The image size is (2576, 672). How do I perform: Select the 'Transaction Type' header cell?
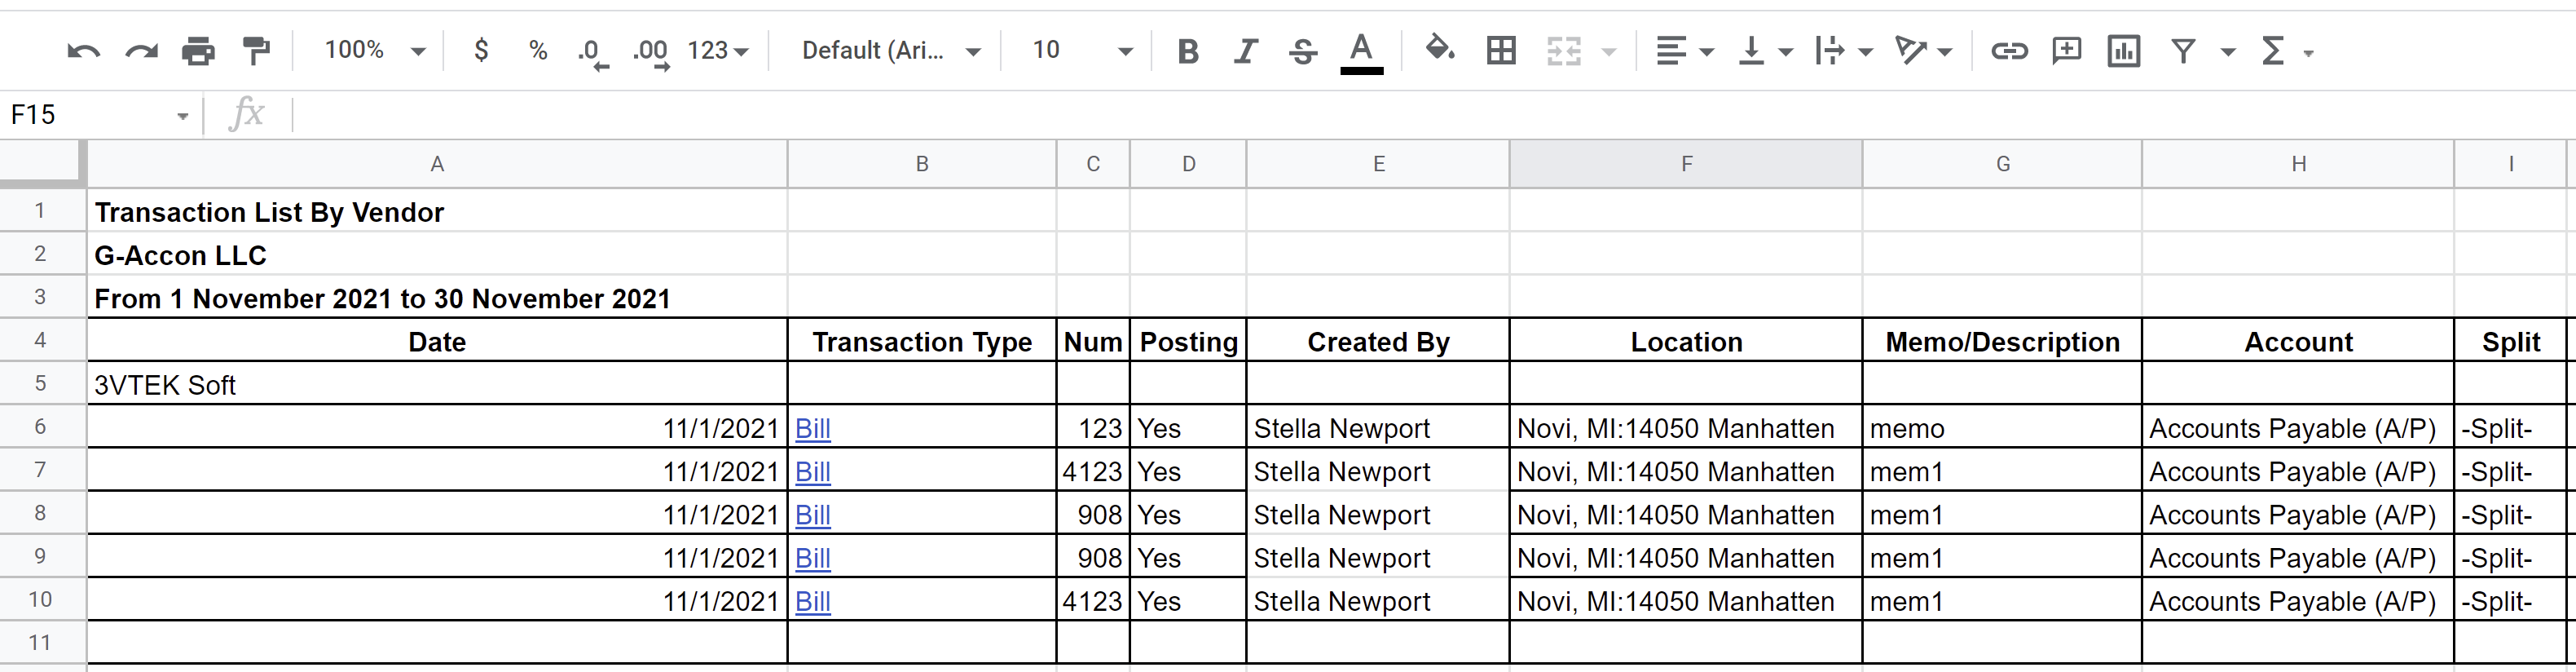tap(922, 341)
